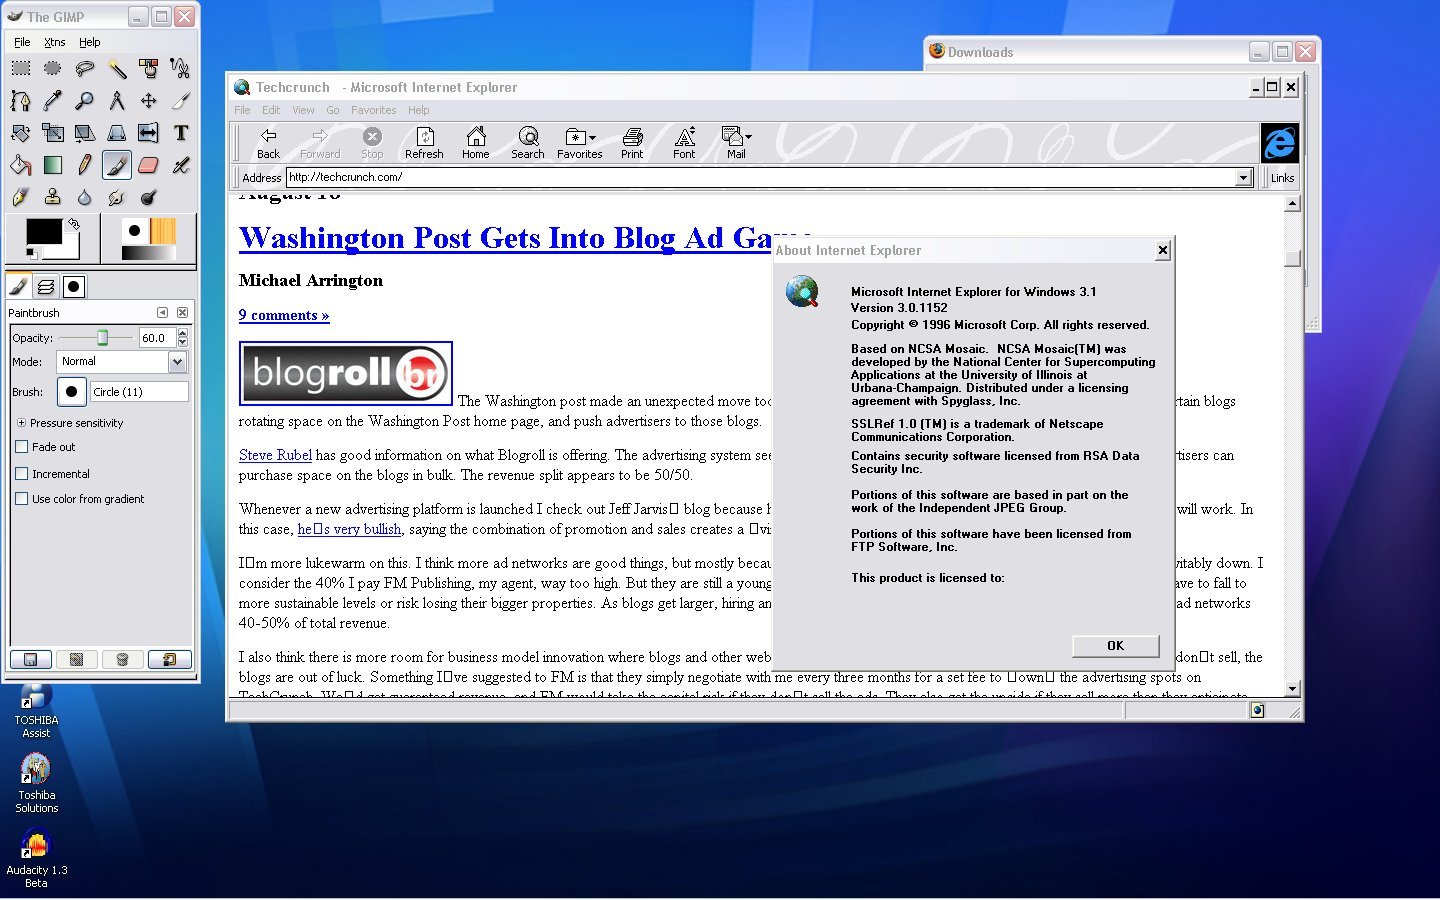Viewport: 1440px width, 900px height.
Task: Activate the Shear tool
Action: point(85,133)
